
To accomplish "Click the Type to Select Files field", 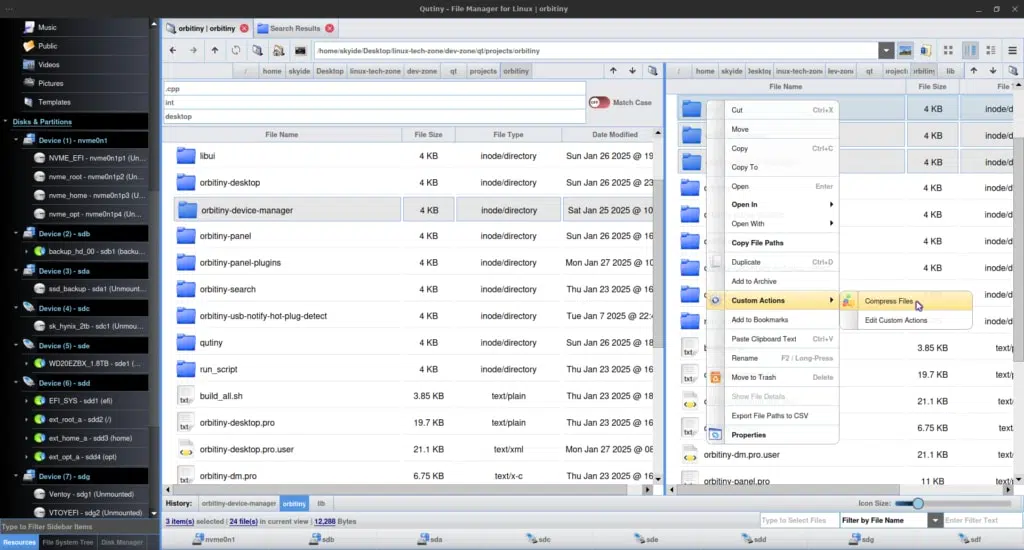I will 794,520.
